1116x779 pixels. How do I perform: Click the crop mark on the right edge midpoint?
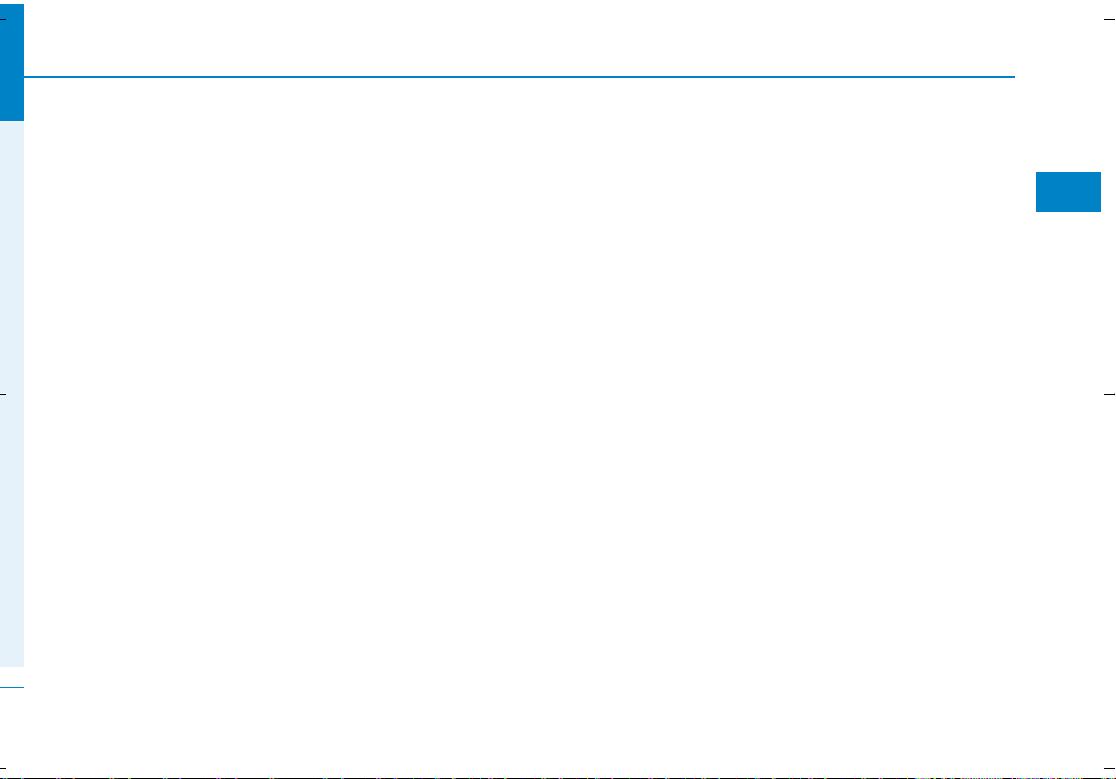(1110, 393)
